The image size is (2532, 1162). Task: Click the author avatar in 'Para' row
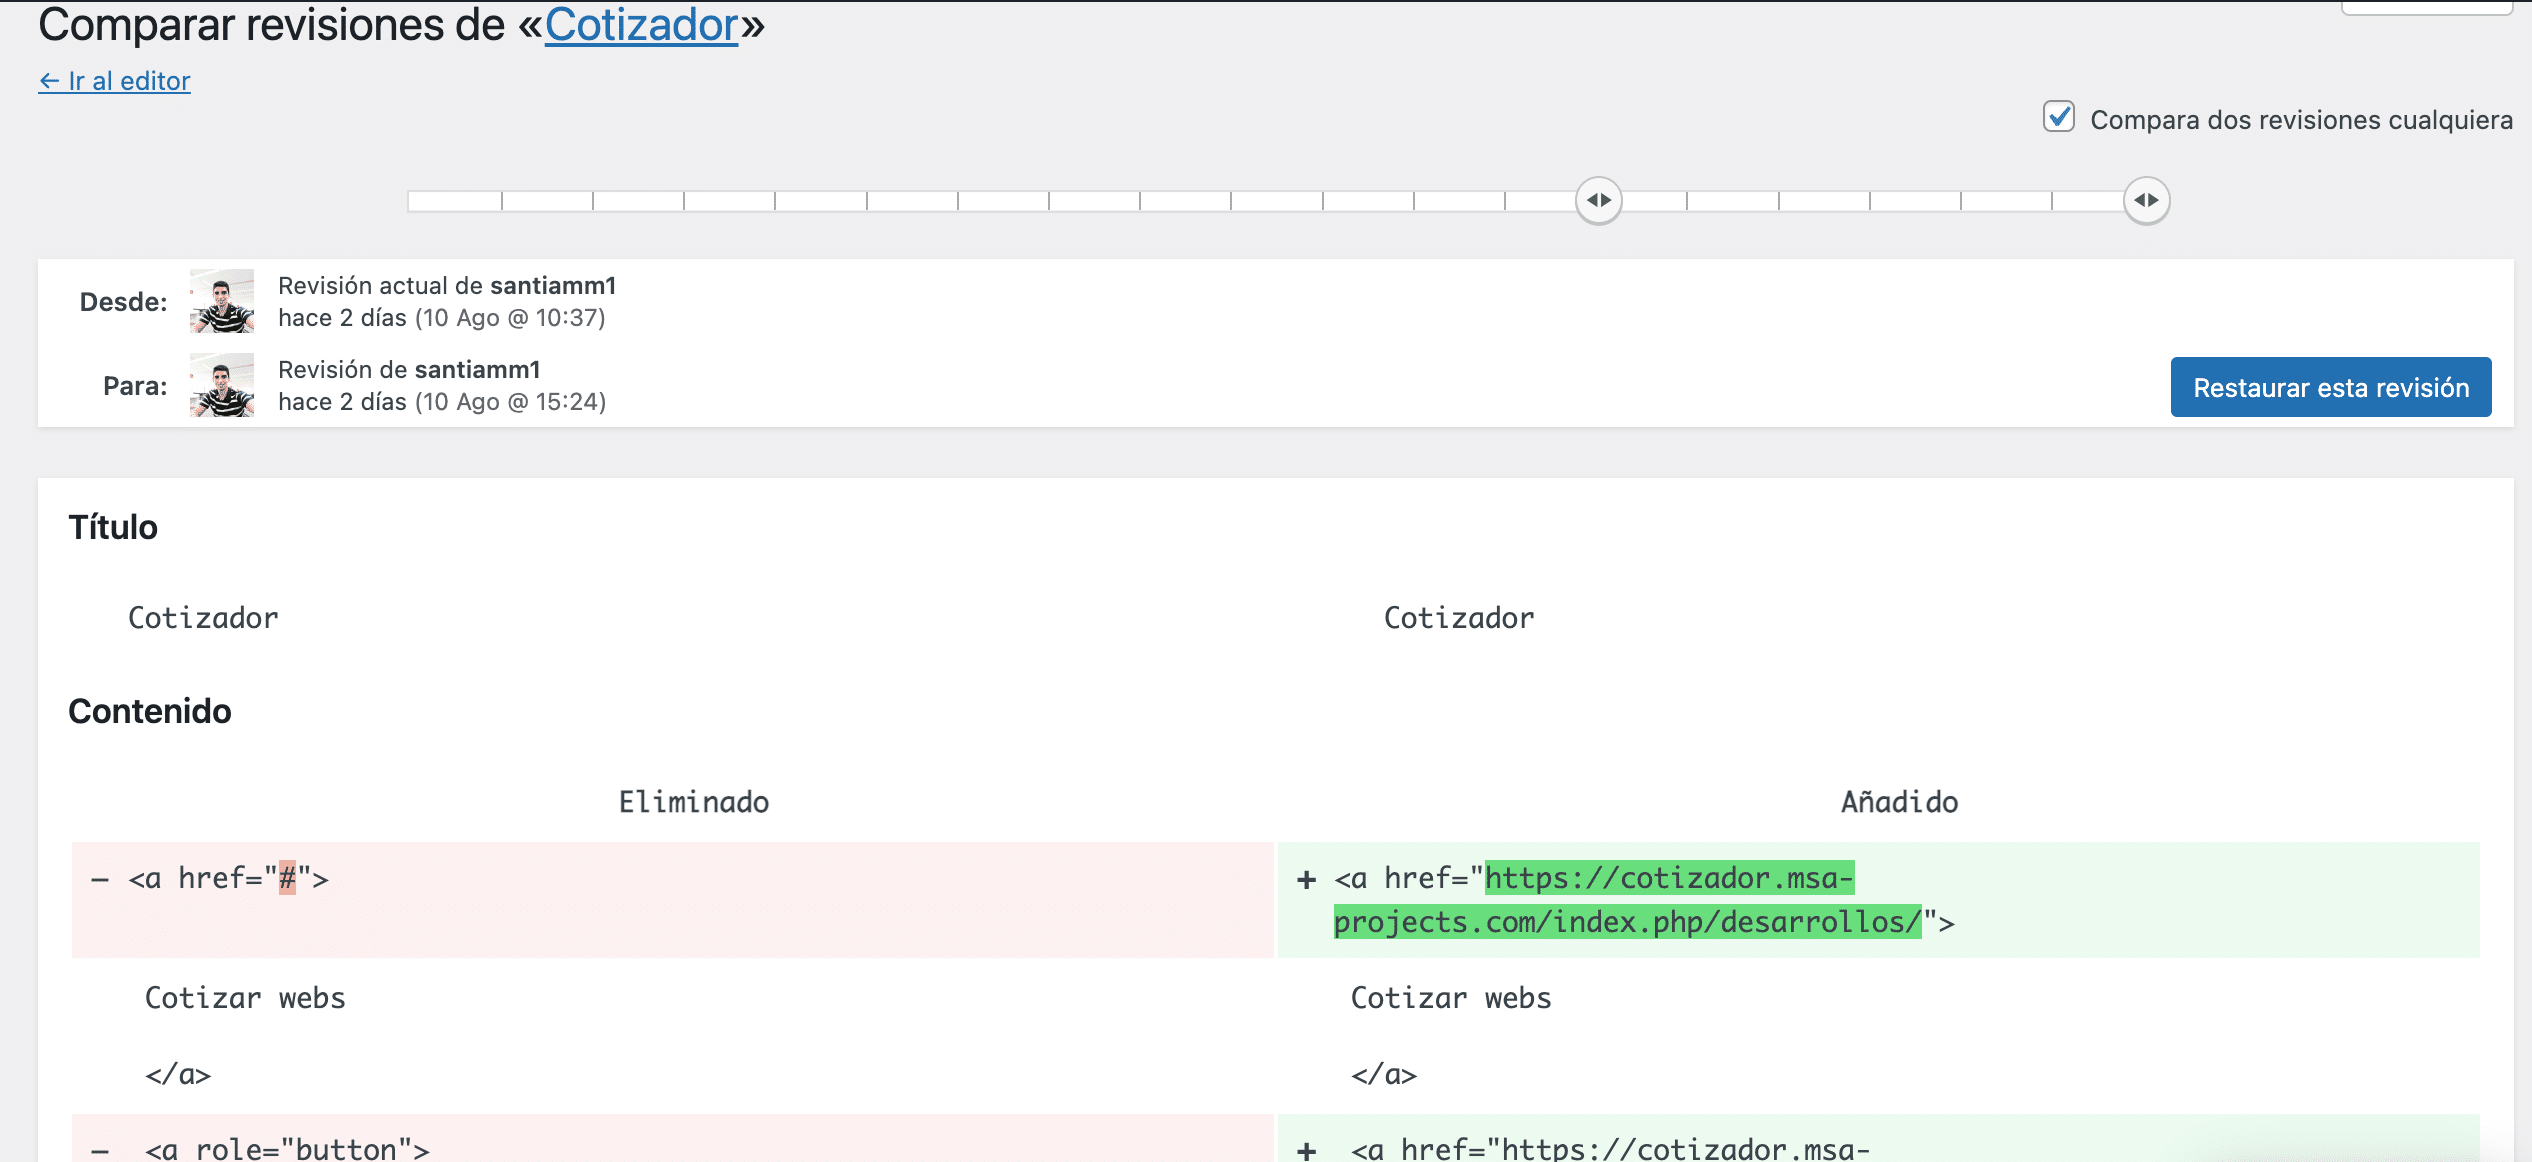(x=222, y=385)
